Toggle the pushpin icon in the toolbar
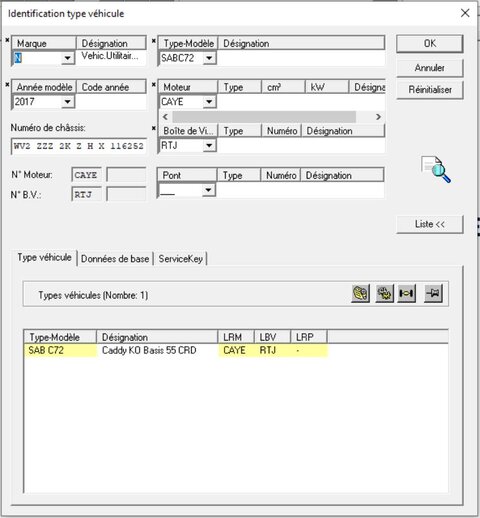 [433, 293]
